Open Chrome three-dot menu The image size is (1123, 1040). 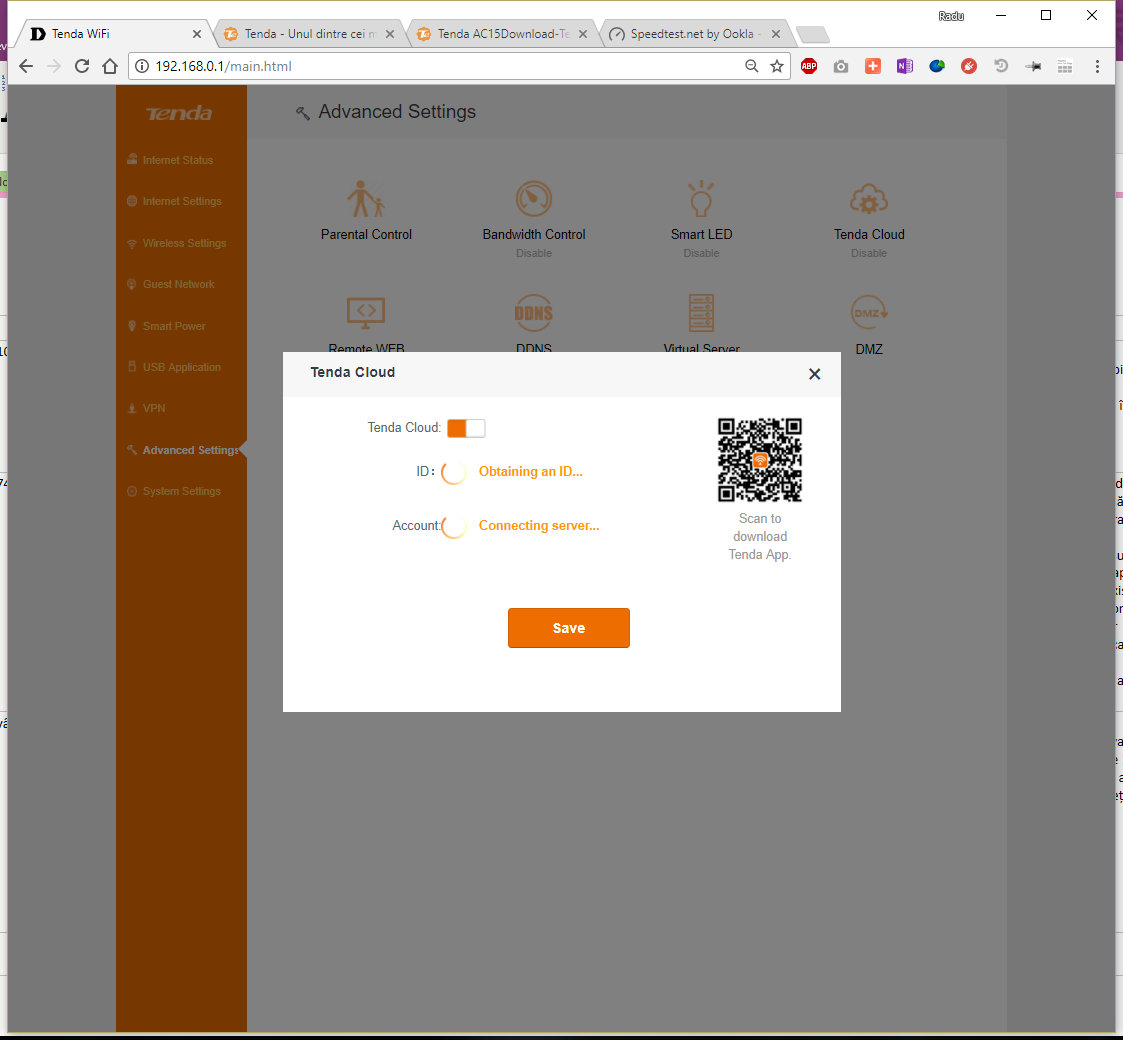[1097, 67]
